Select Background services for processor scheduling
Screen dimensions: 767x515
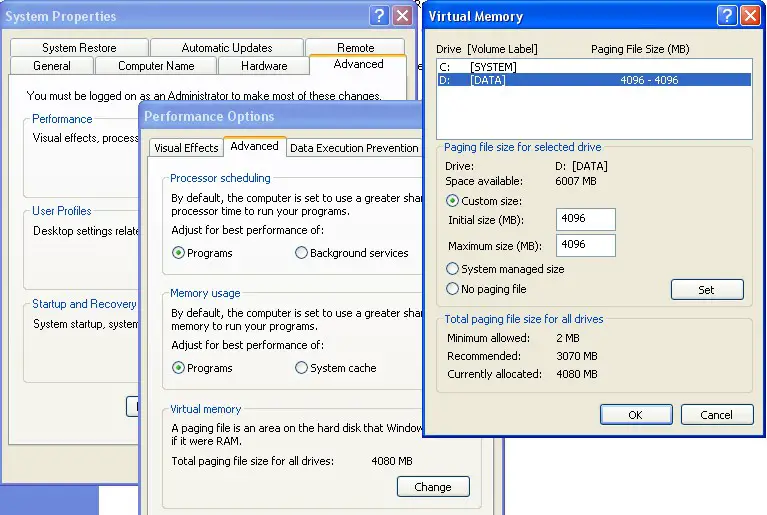click(x=301, y=253)
